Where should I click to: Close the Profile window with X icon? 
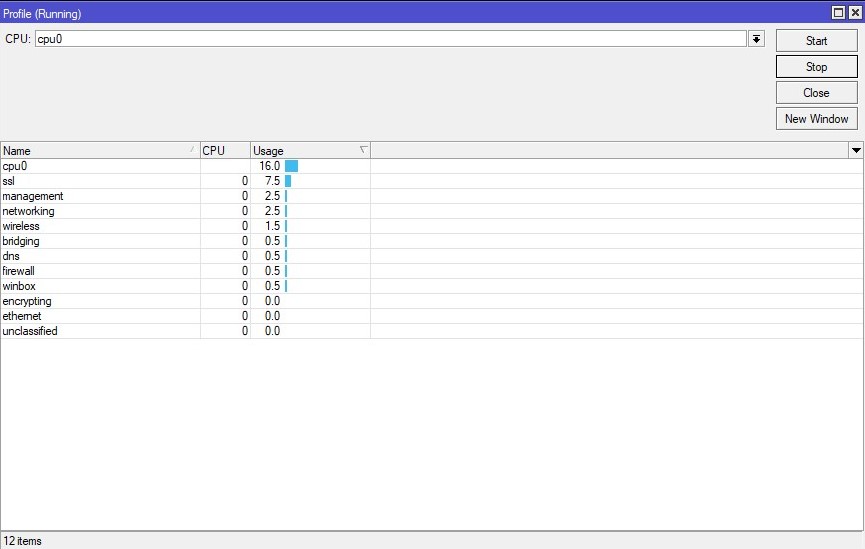[855, 13]
